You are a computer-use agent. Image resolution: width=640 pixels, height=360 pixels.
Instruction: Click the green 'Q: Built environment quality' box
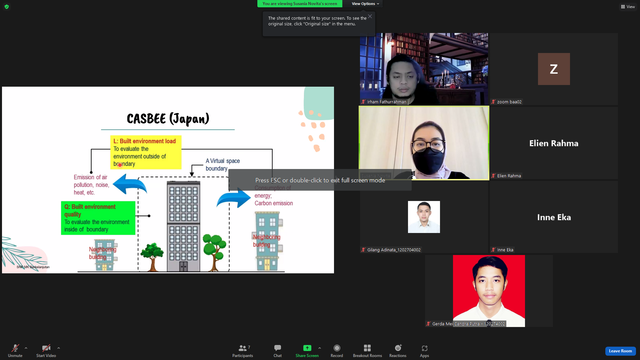98,218
